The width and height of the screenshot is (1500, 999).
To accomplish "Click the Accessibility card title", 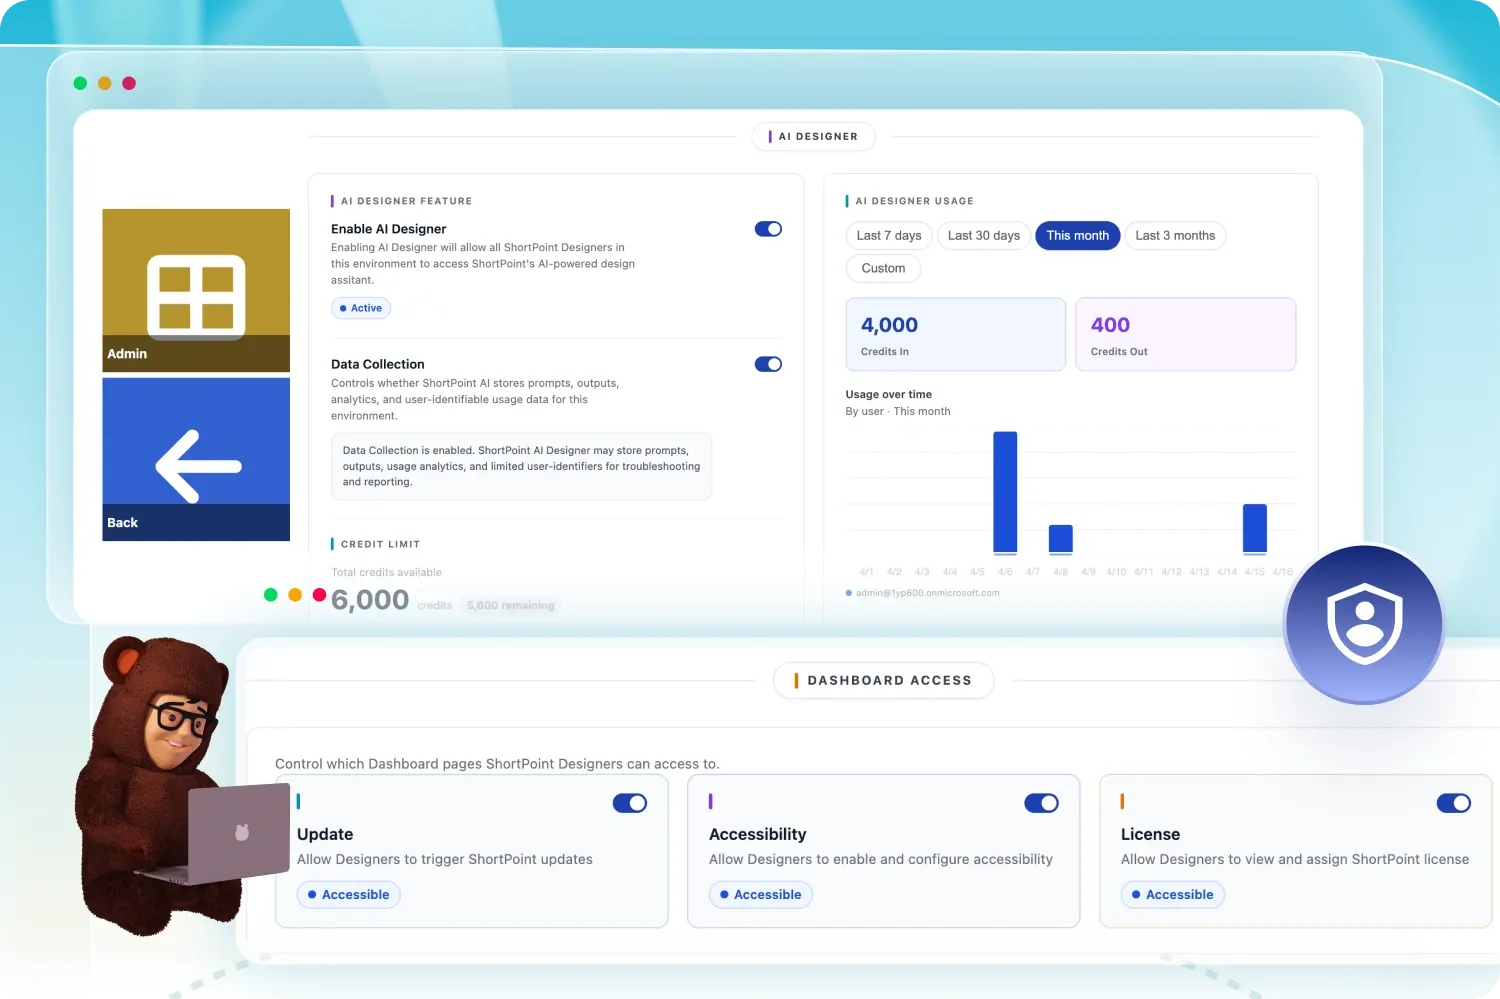I will [758, 834].
